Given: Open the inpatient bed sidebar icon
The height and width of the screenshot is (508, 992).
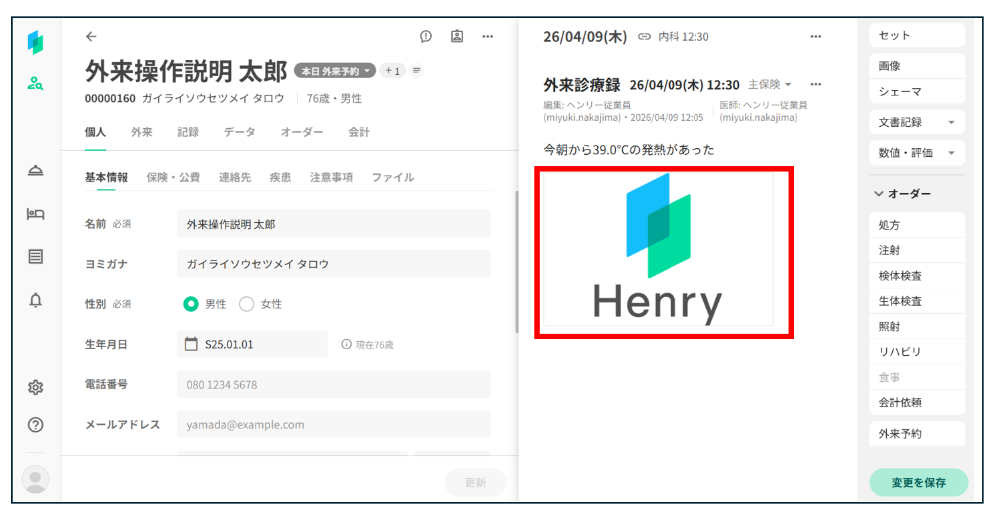Looking at the screenshot, I should point(35,214).
